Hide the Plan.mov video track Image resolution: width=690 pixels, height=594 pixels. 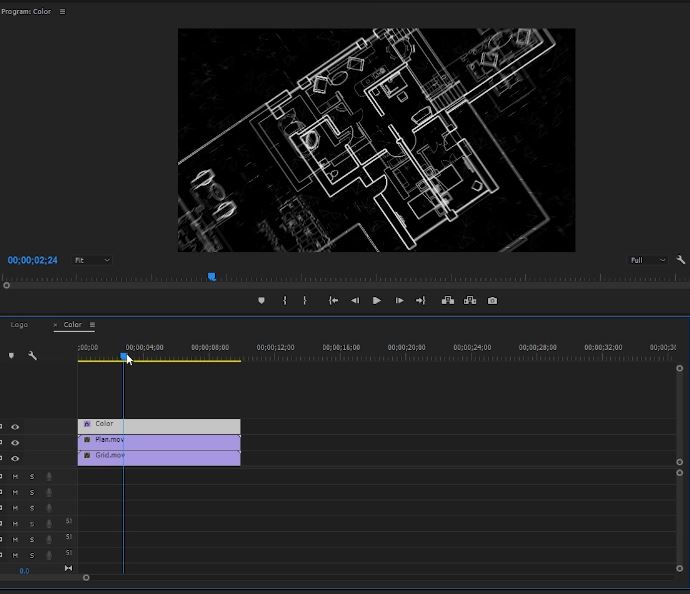tap(15, 443)
